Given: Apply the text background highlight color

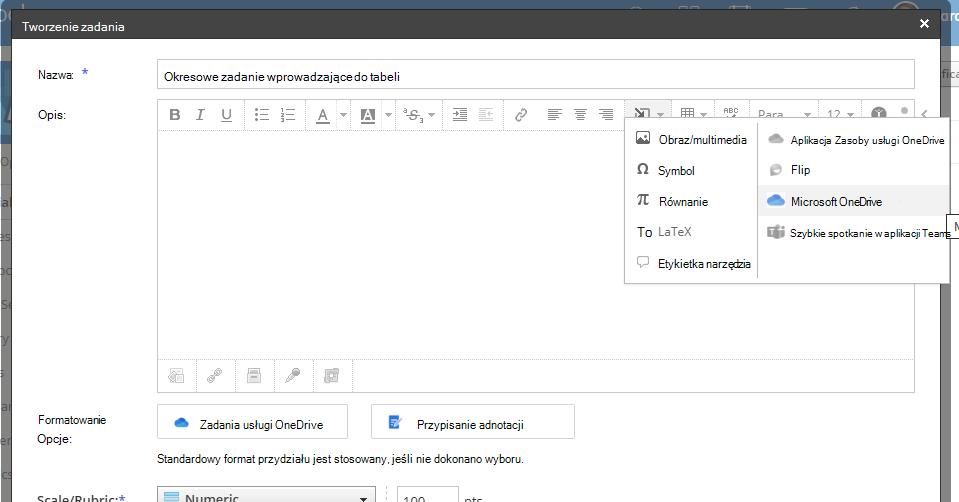Looking at the screenshot, I should 368,115.
